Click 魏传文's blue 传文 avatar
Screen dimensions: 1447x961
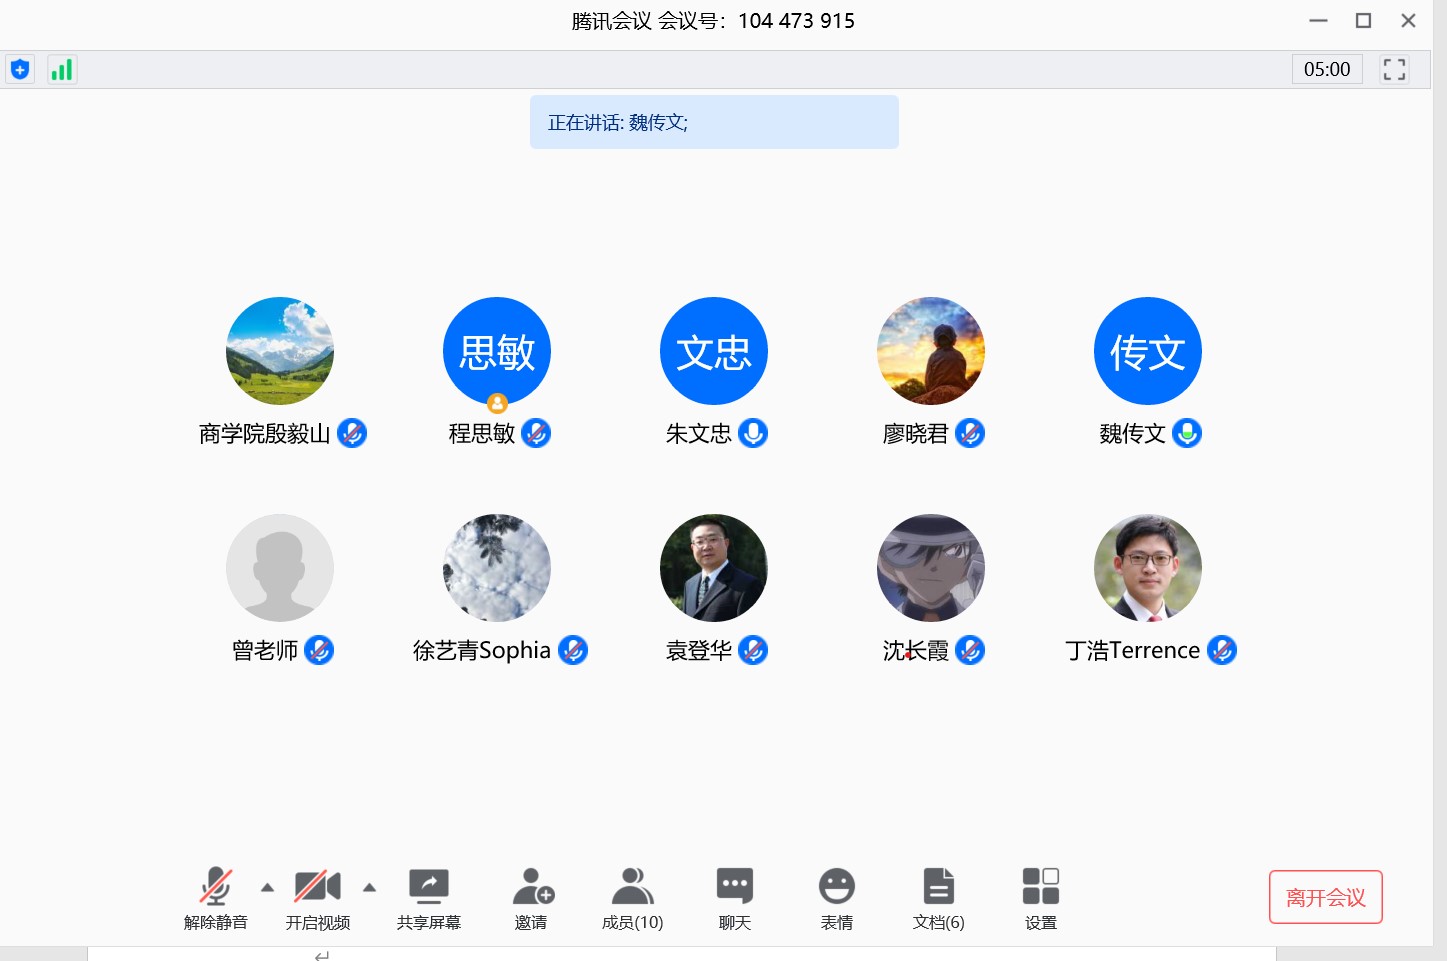(x=1147, y=351)
